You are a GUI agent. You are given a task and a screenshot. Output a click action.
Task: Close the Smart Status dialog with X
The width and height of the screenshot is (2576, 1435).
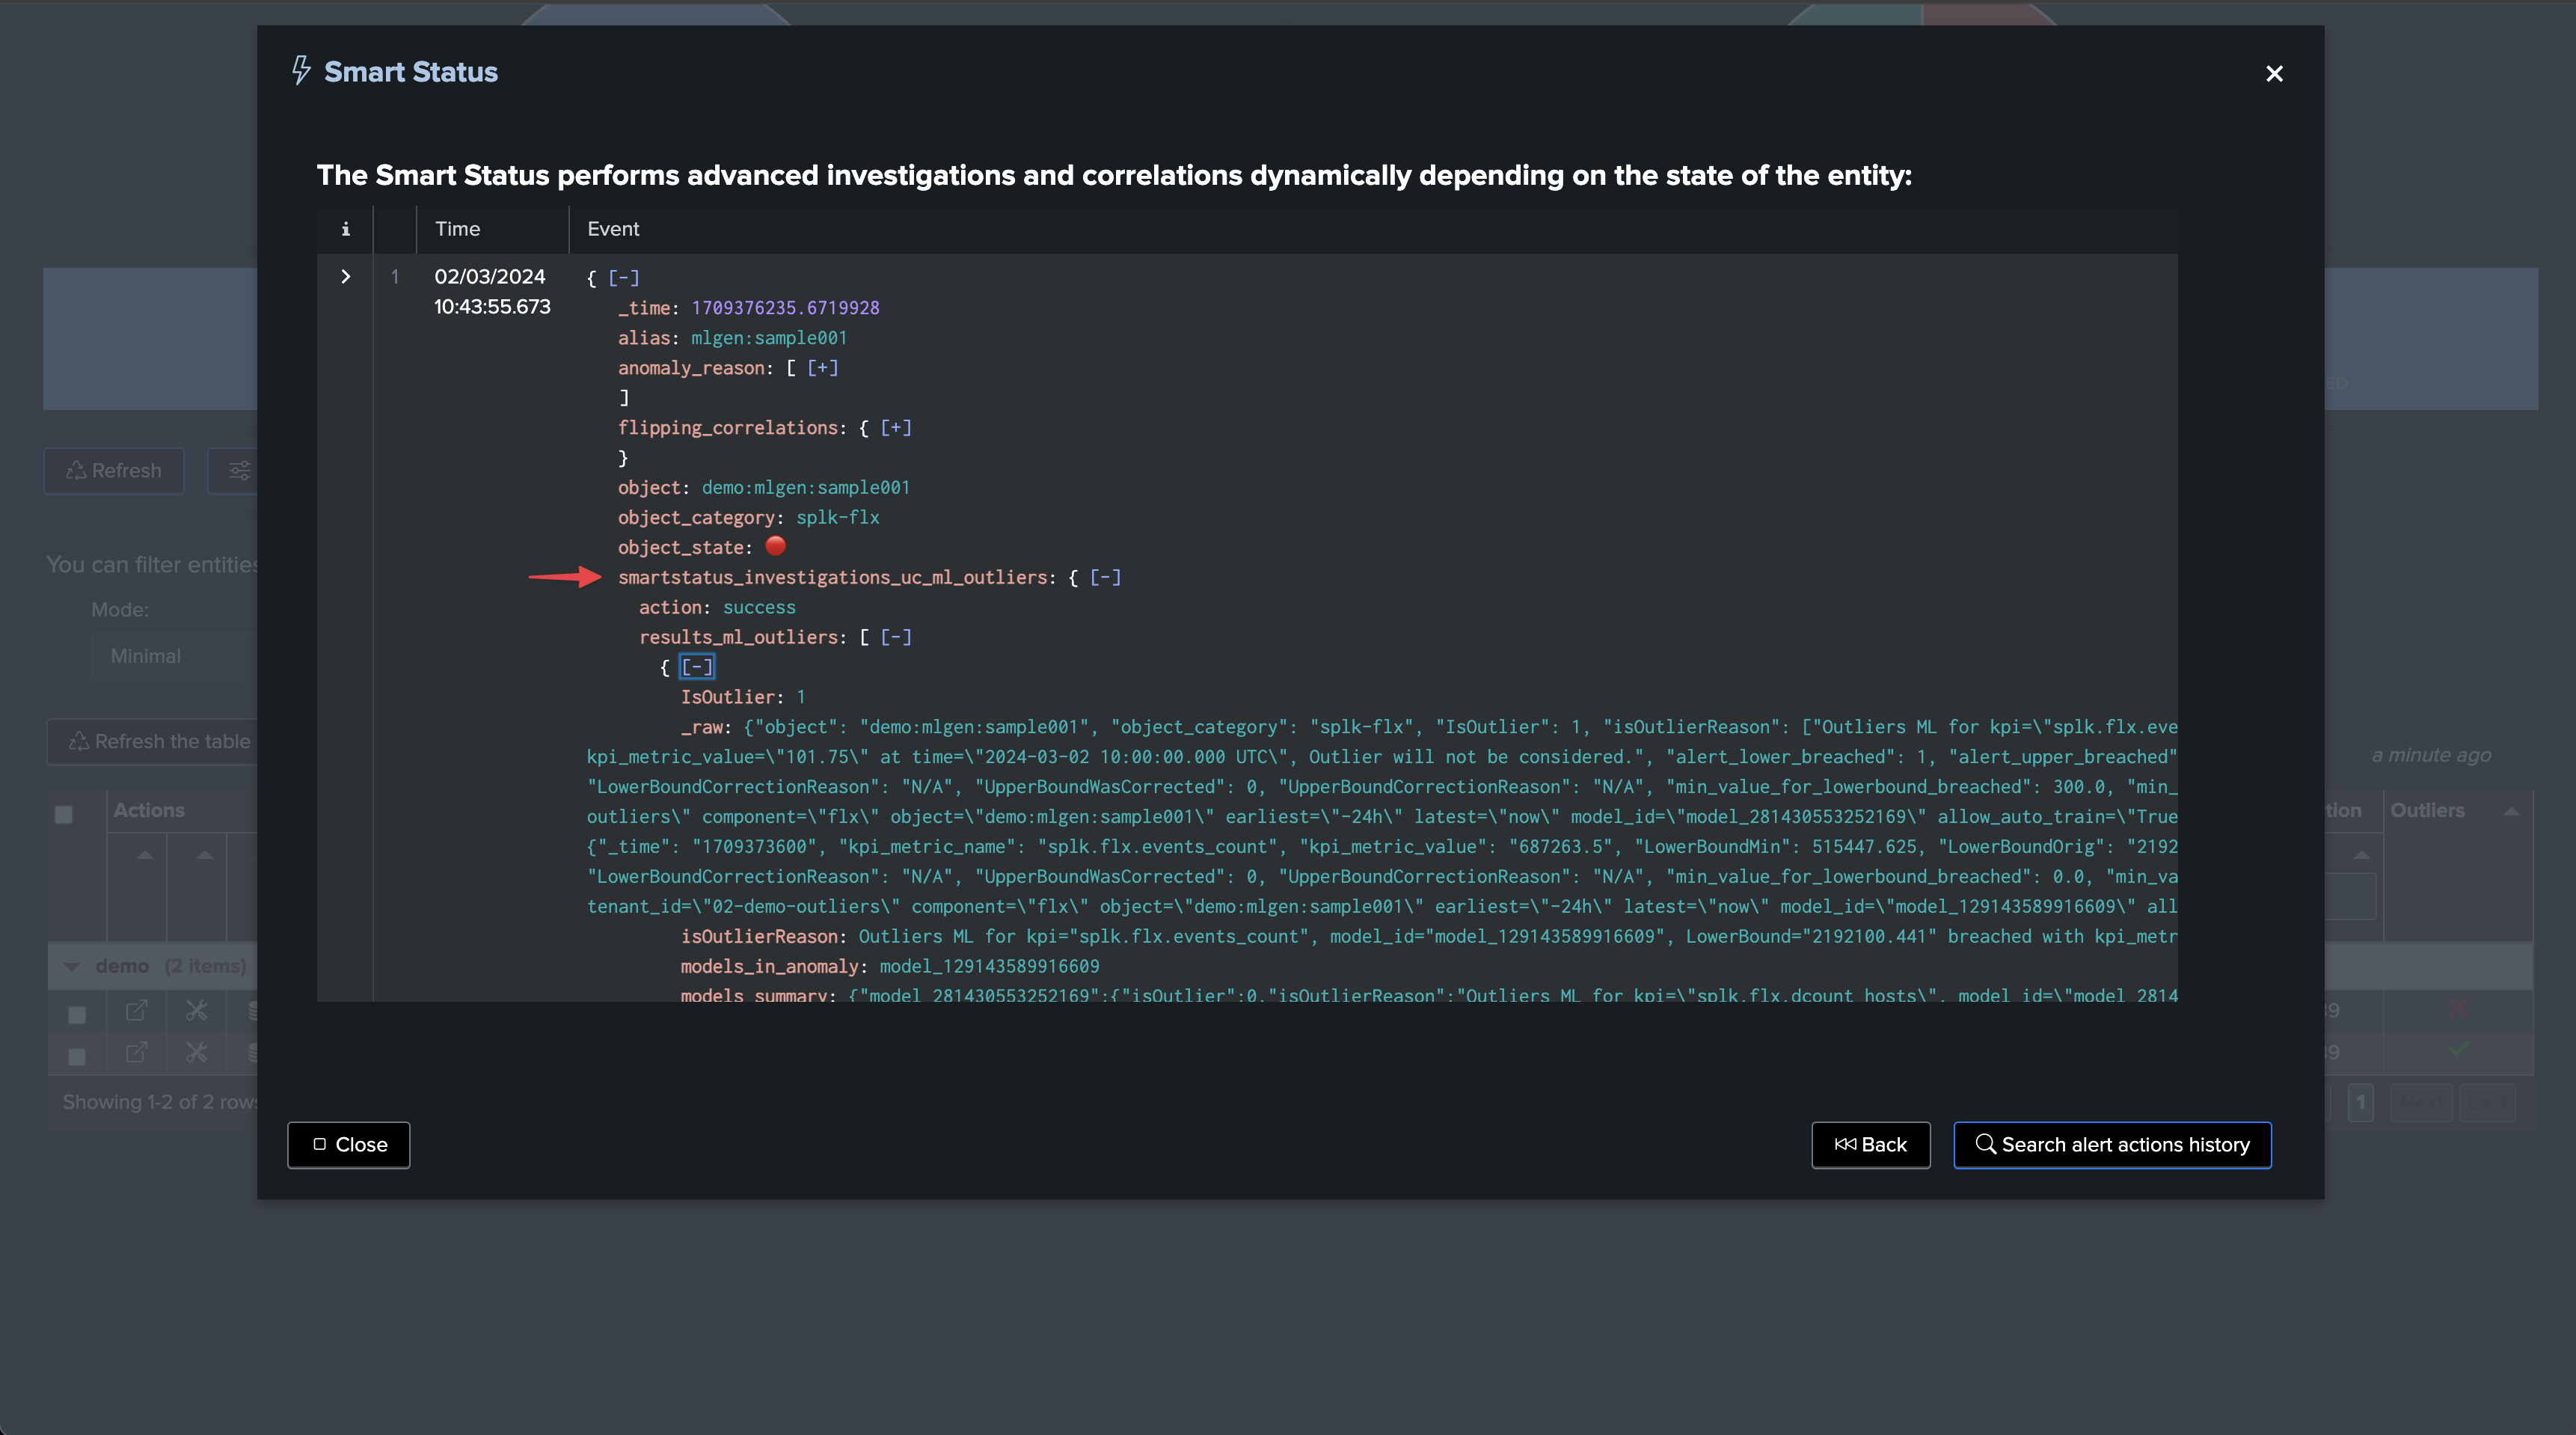click(x=2274, y=74)
